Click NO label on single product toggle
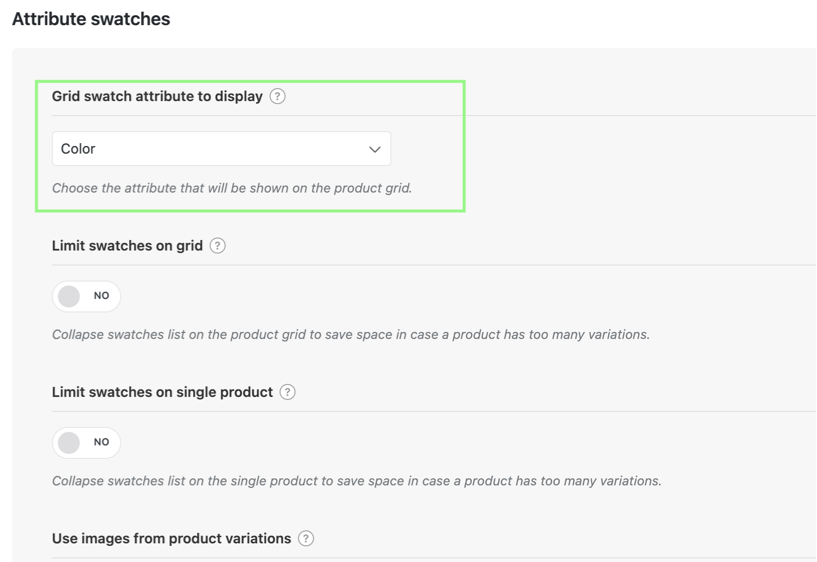 [x=102, y=442]
